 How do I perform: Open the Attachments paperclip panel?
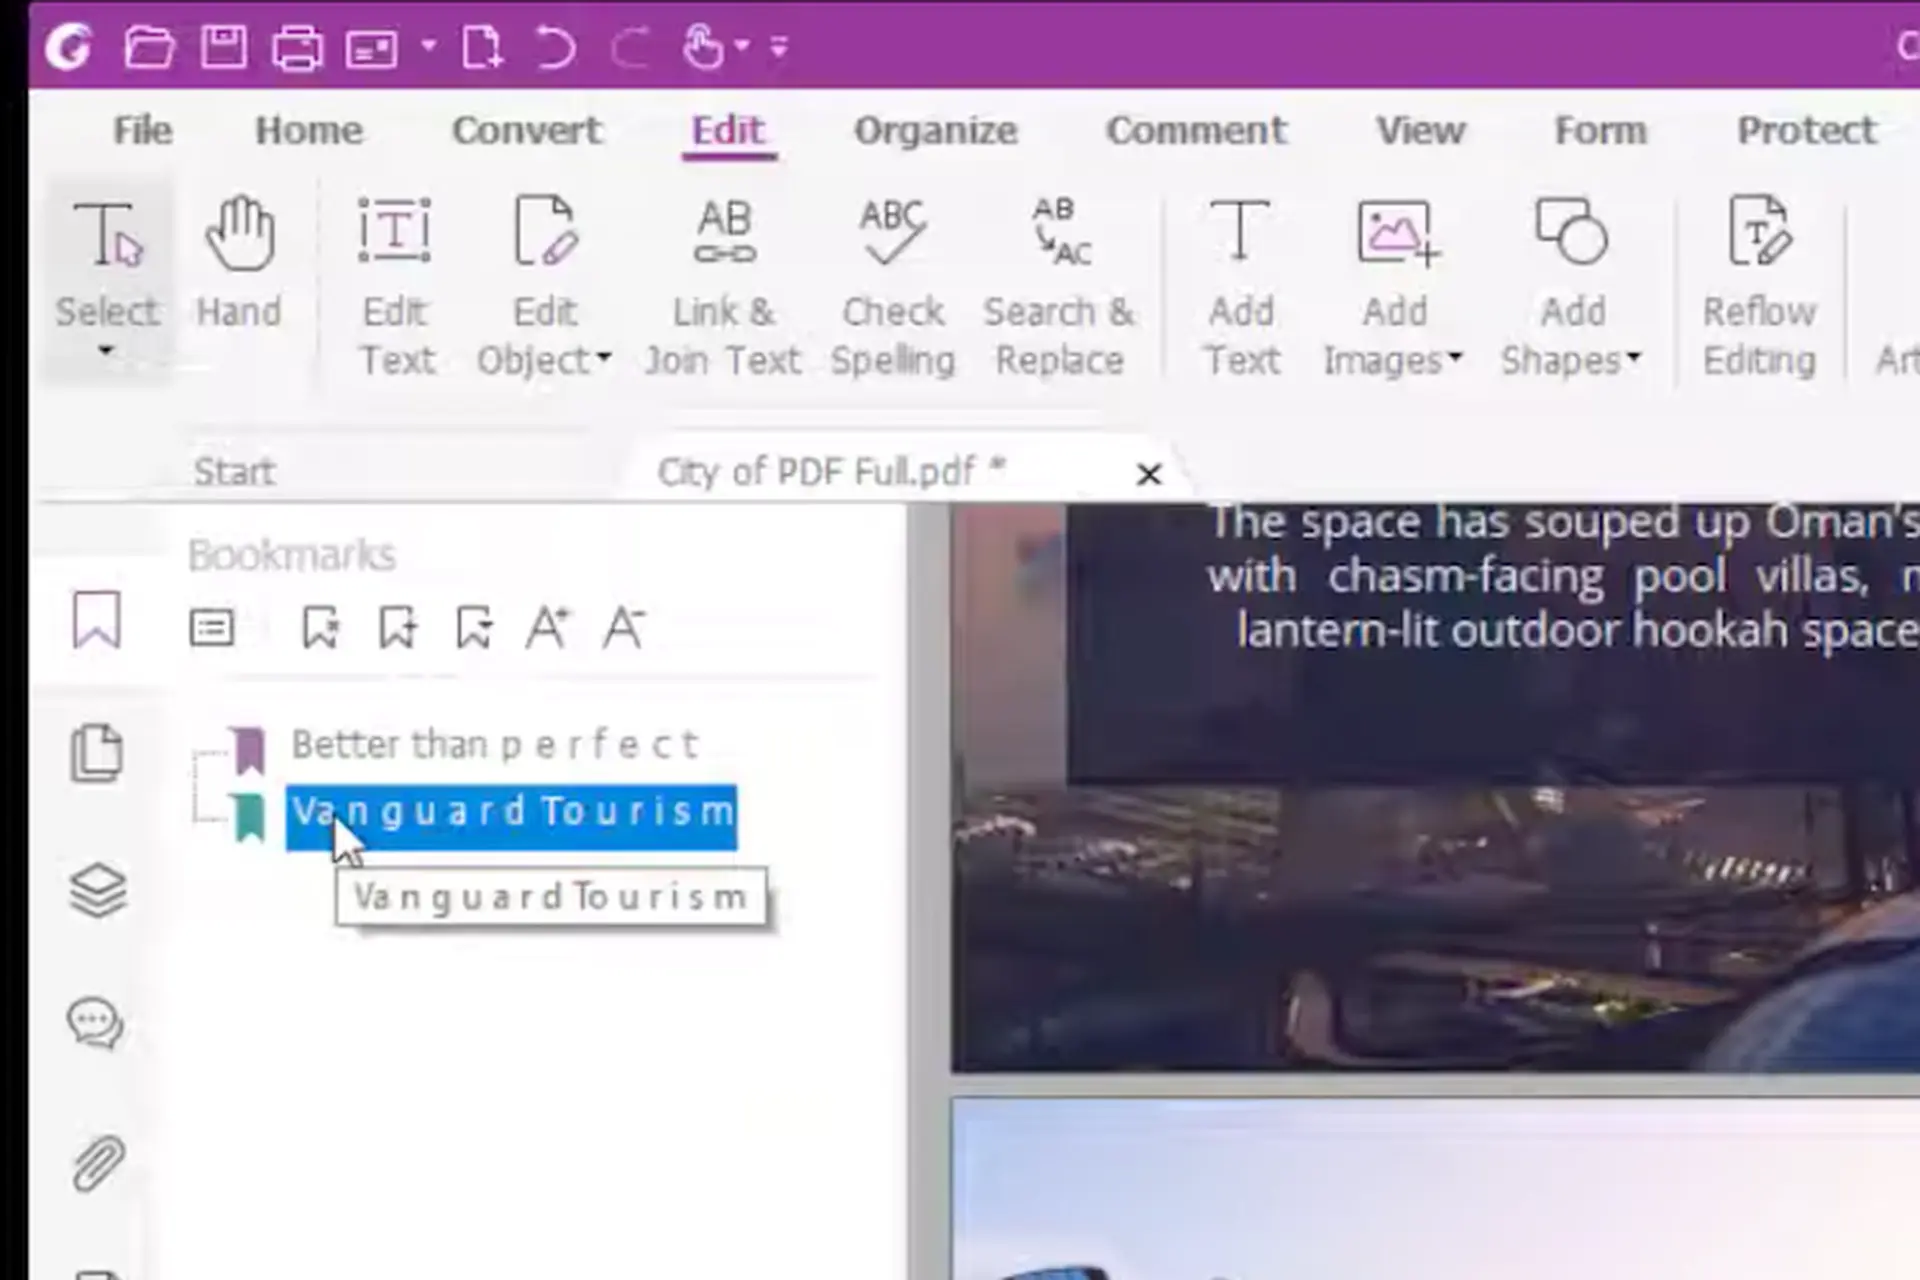[98, 1163]
